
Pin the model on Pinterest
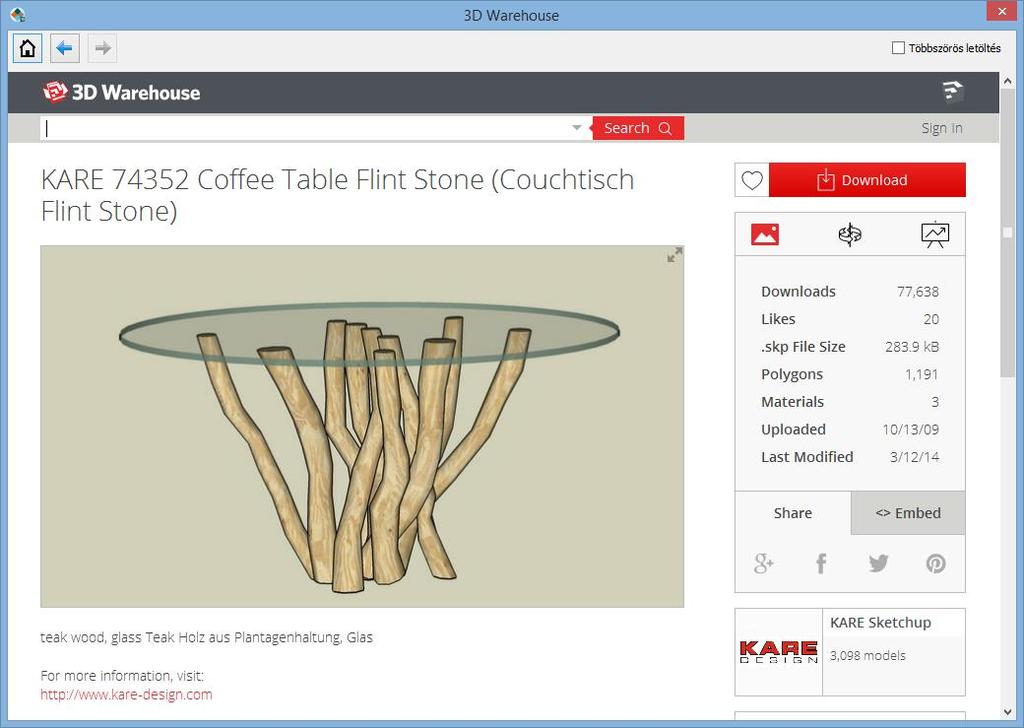936,563
